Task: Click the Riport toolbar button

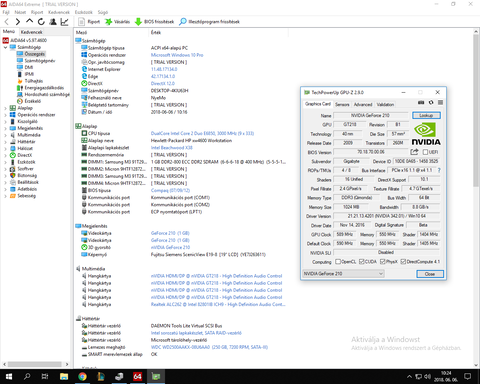Action: pyautogui.click(x=89, y=22)
